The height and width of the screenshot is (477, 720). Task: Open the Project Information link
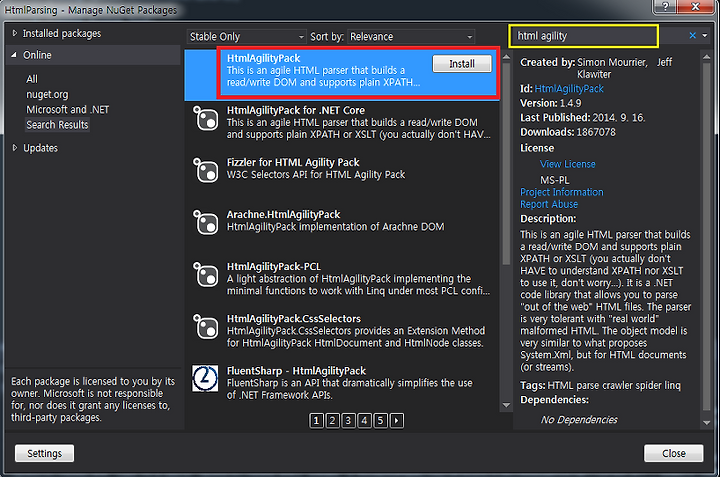click(562, 192)
